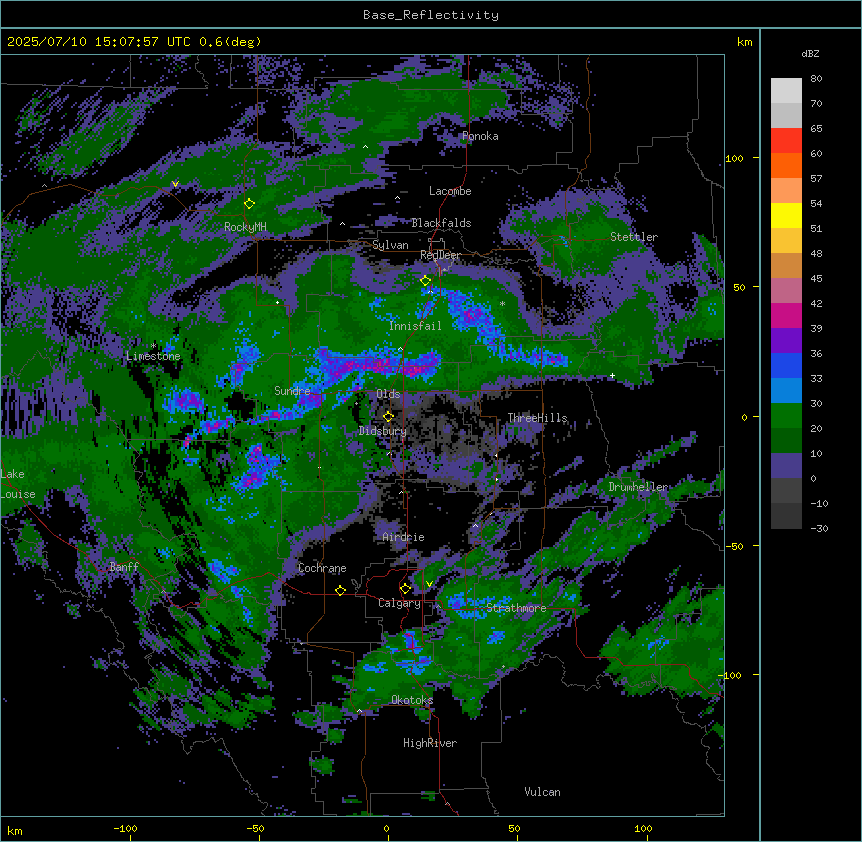Screen dimensions: 862x842
Task: Select the dark gray 0 to -10 swatch
Action: pos(786,491)
